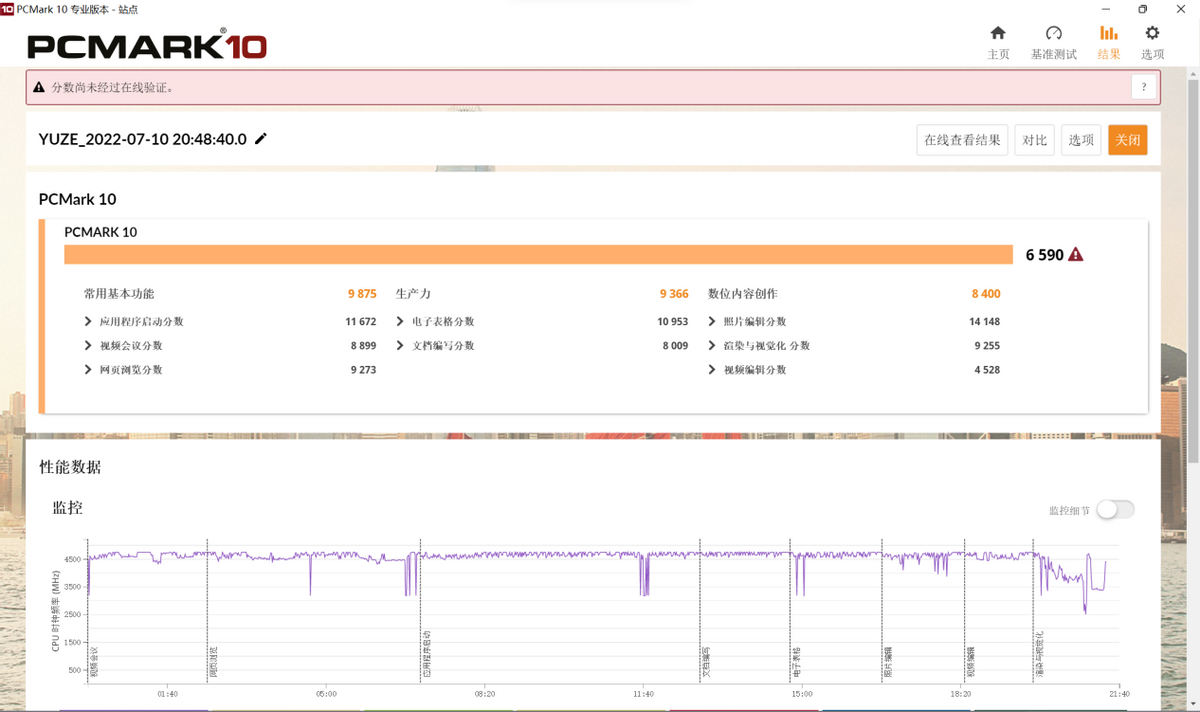1200x712 pixels.
Task: Click the vertical scrollbar on the right
Action: click(1192, 270)
